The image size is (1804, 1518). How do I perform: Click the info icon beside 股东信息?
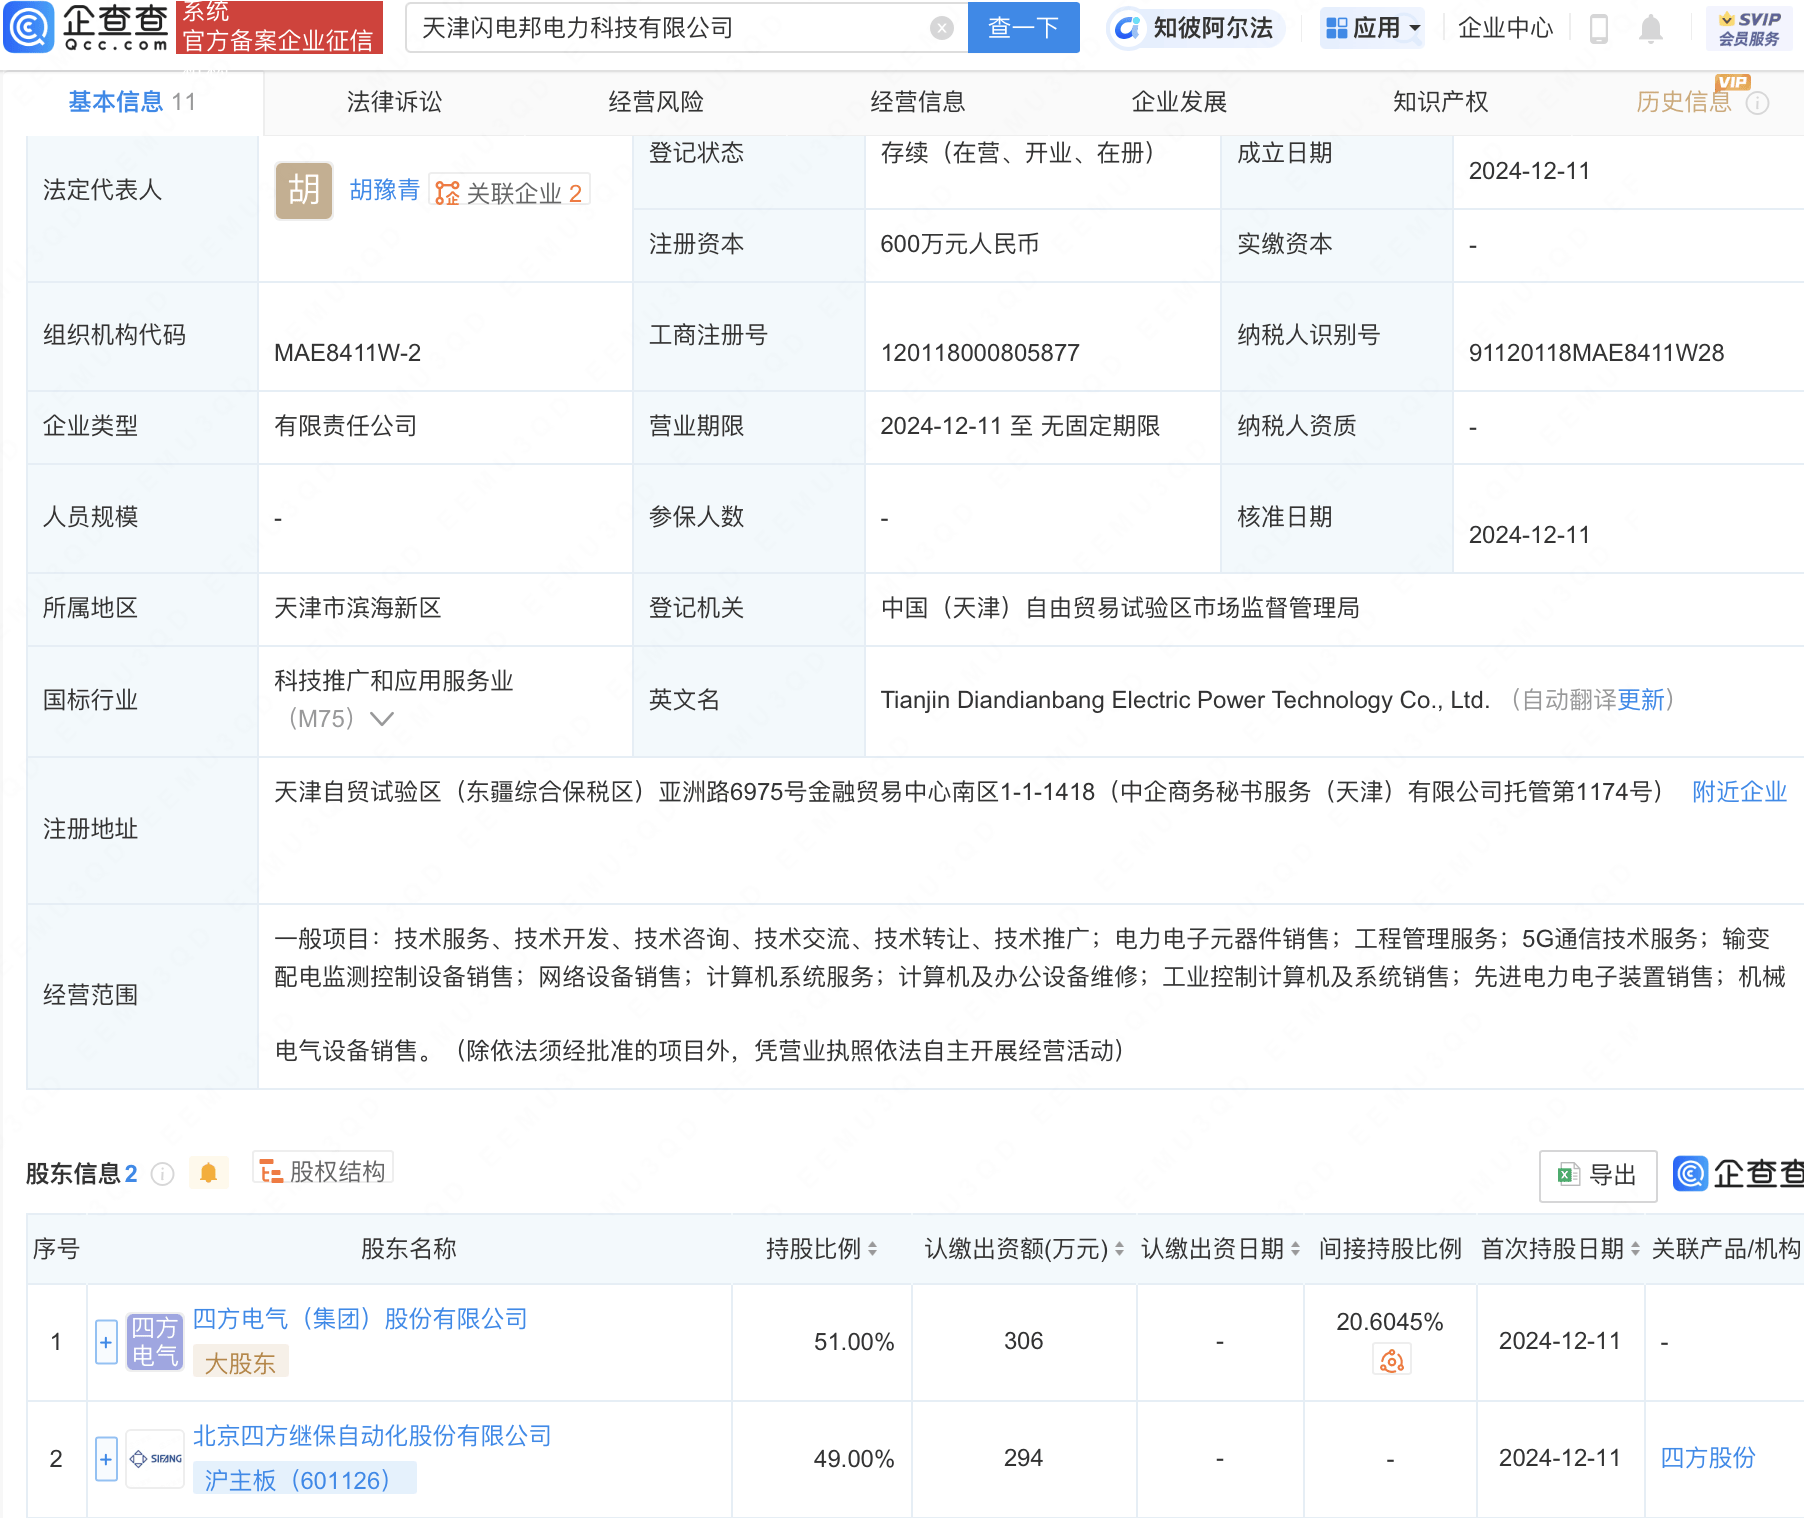[x=162, y=1173]
